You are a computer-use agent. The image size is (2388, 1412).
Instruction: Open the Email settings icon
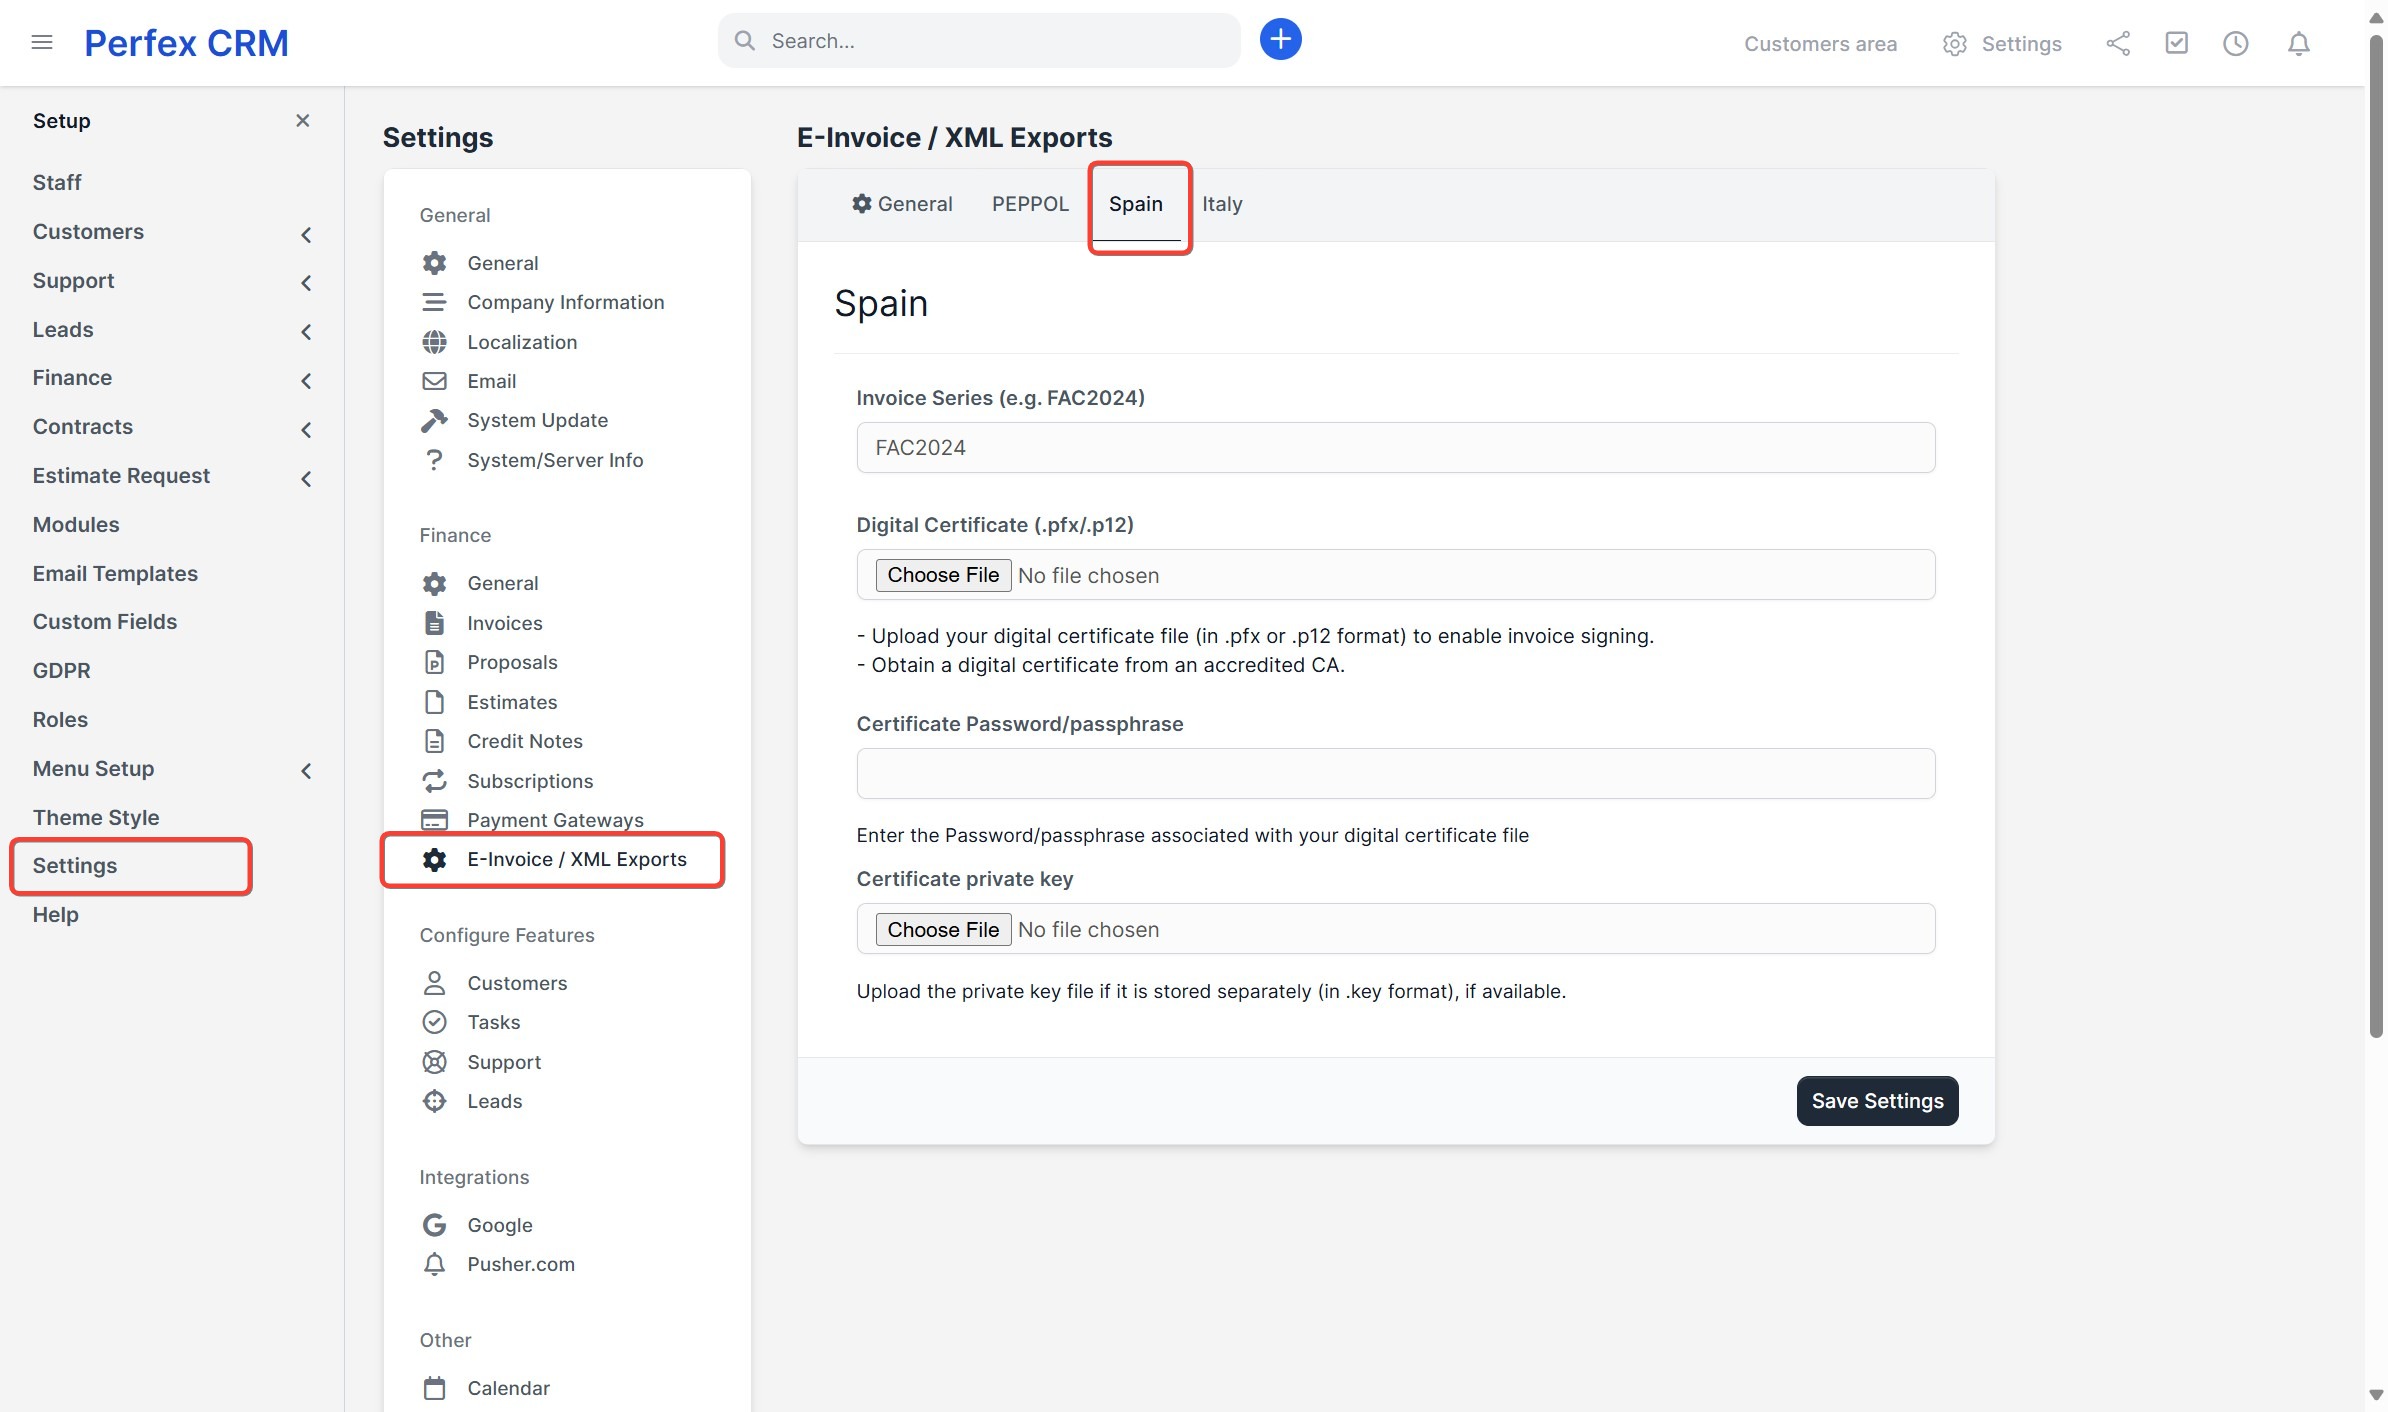pos(434,381)
